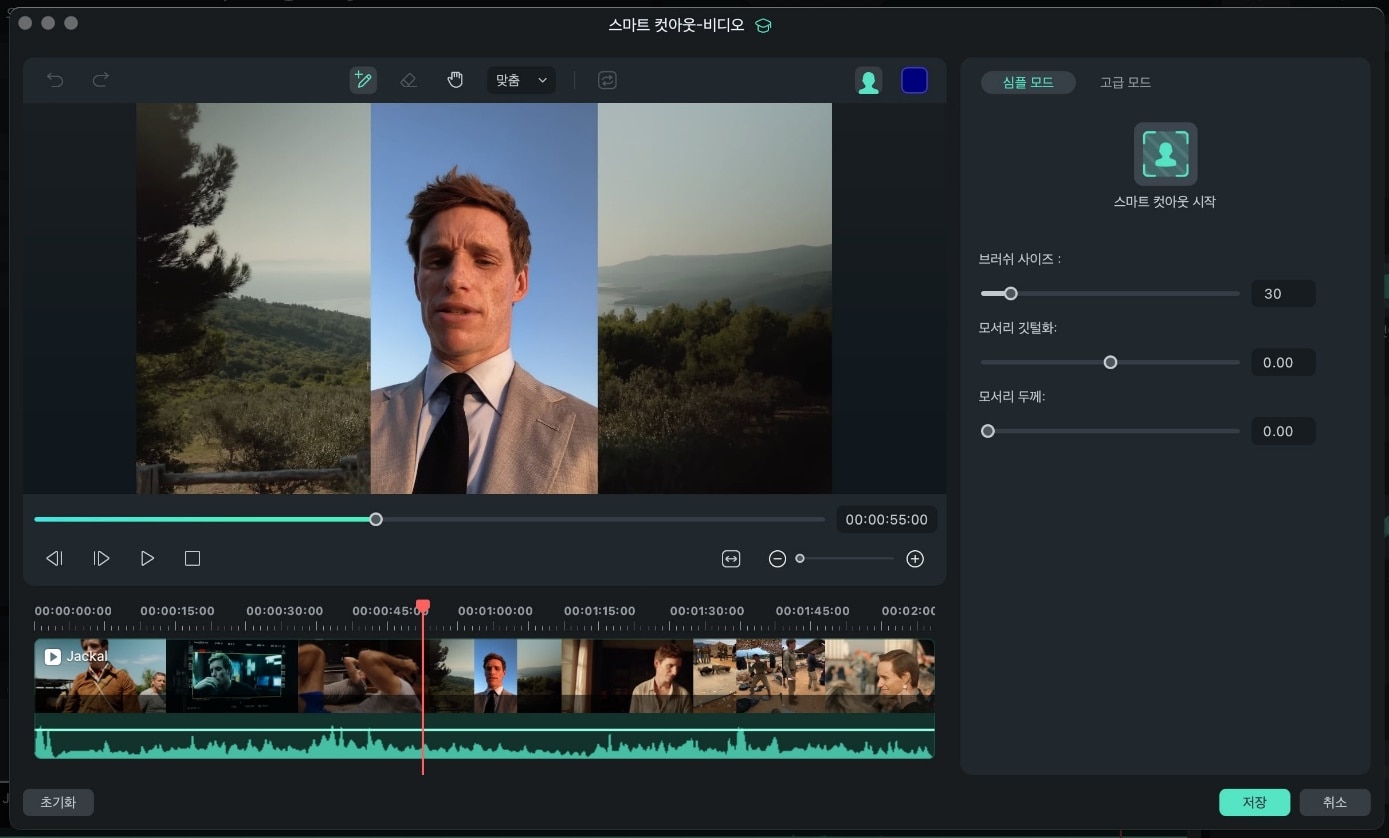The width and height of the screenshot is (1389, 838).
Task: Adjust the 모서리 두께 slider
Action: (x=1110, y=431)
